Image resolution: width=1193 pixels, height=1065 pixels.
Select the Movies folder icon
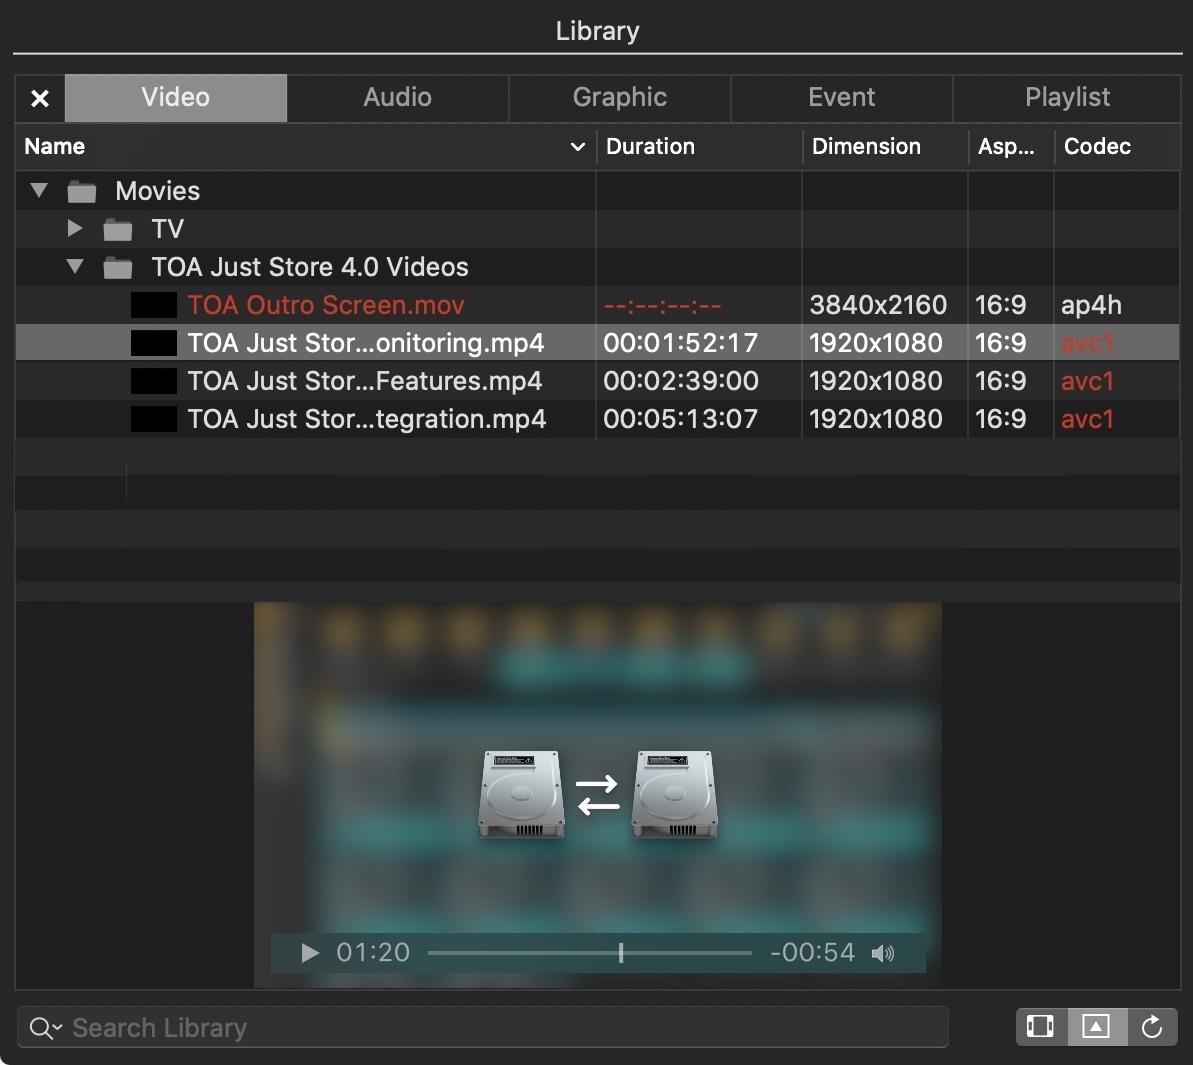[x=81, y=192]
